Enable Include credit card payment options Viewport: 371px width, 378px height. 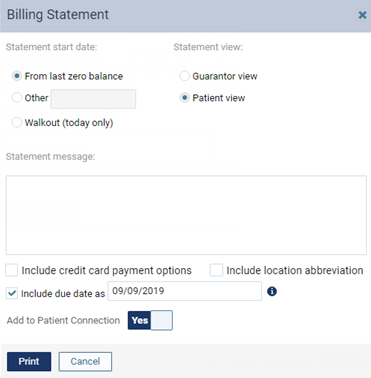tap(12, 270)
